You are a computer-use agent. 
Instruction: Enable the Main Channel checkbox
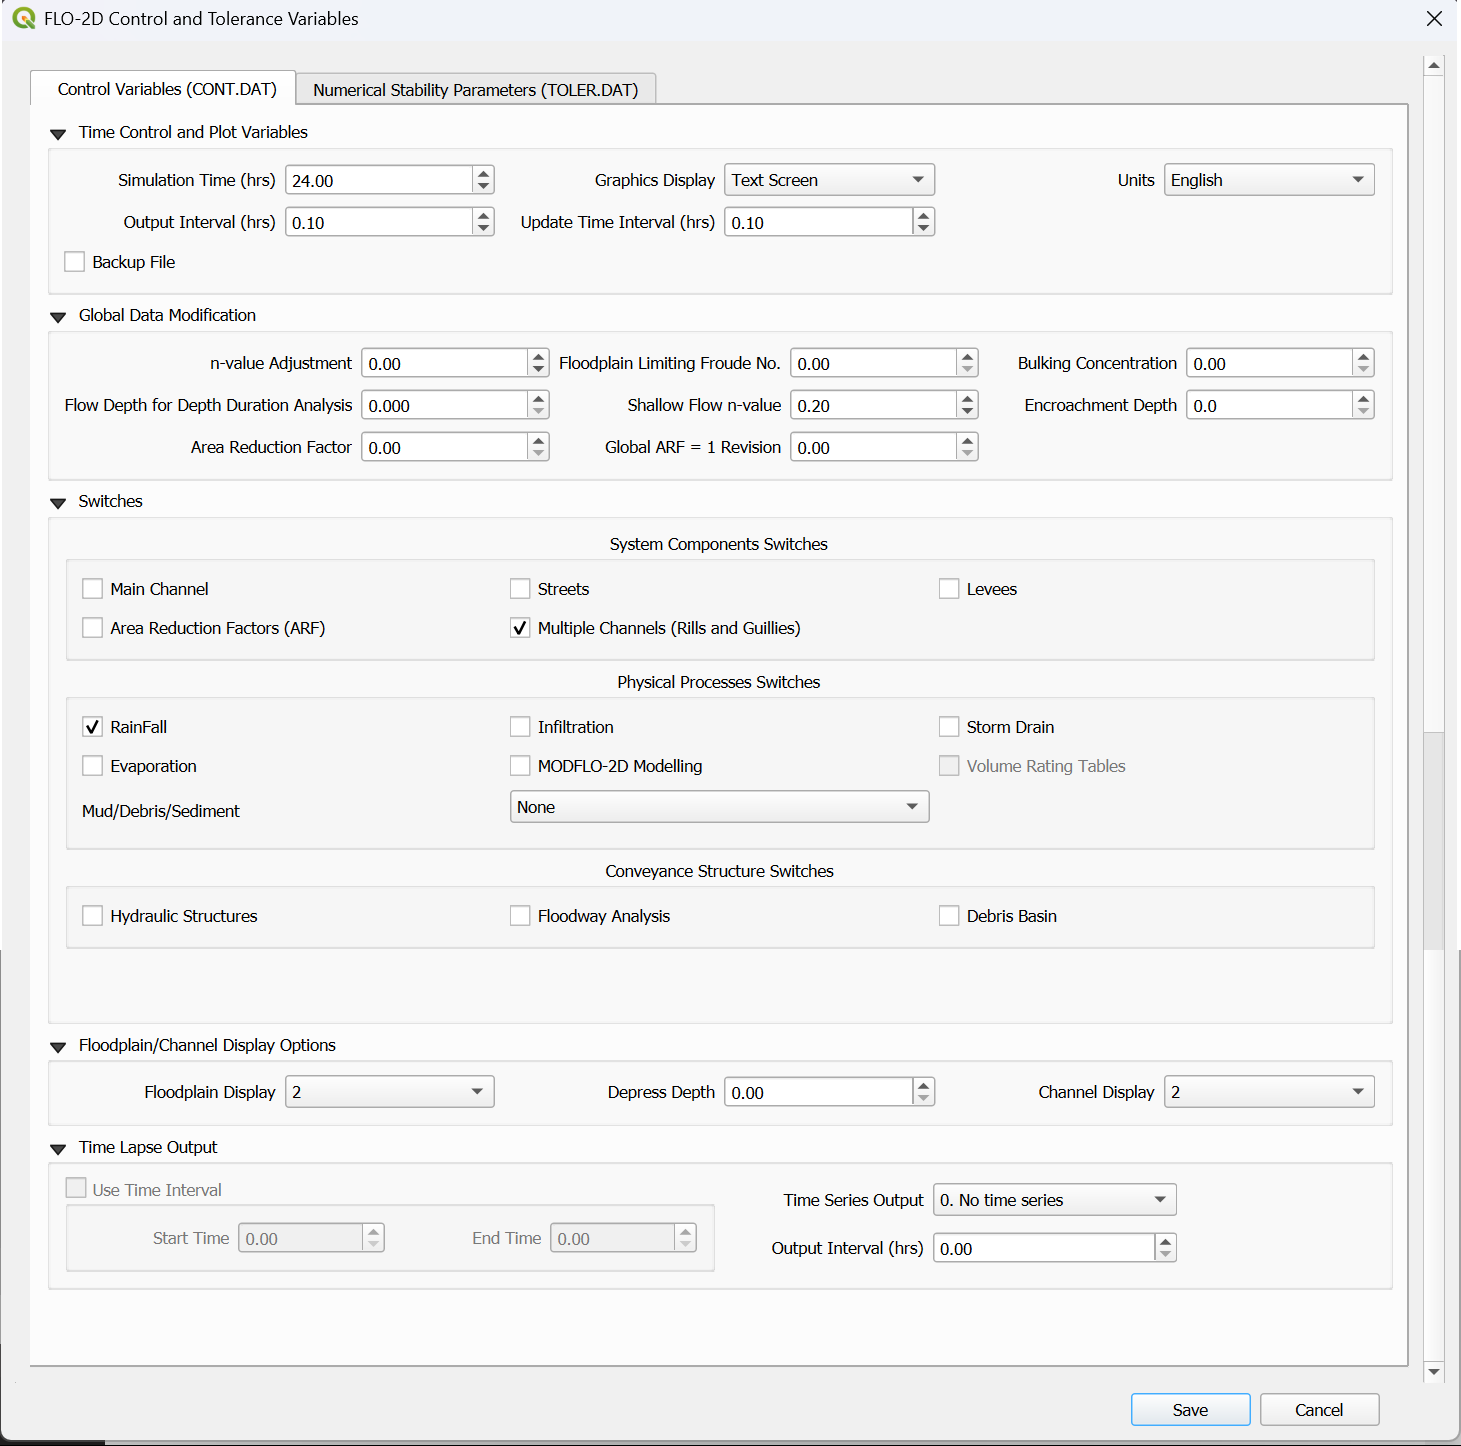click(x=93, y=589)
